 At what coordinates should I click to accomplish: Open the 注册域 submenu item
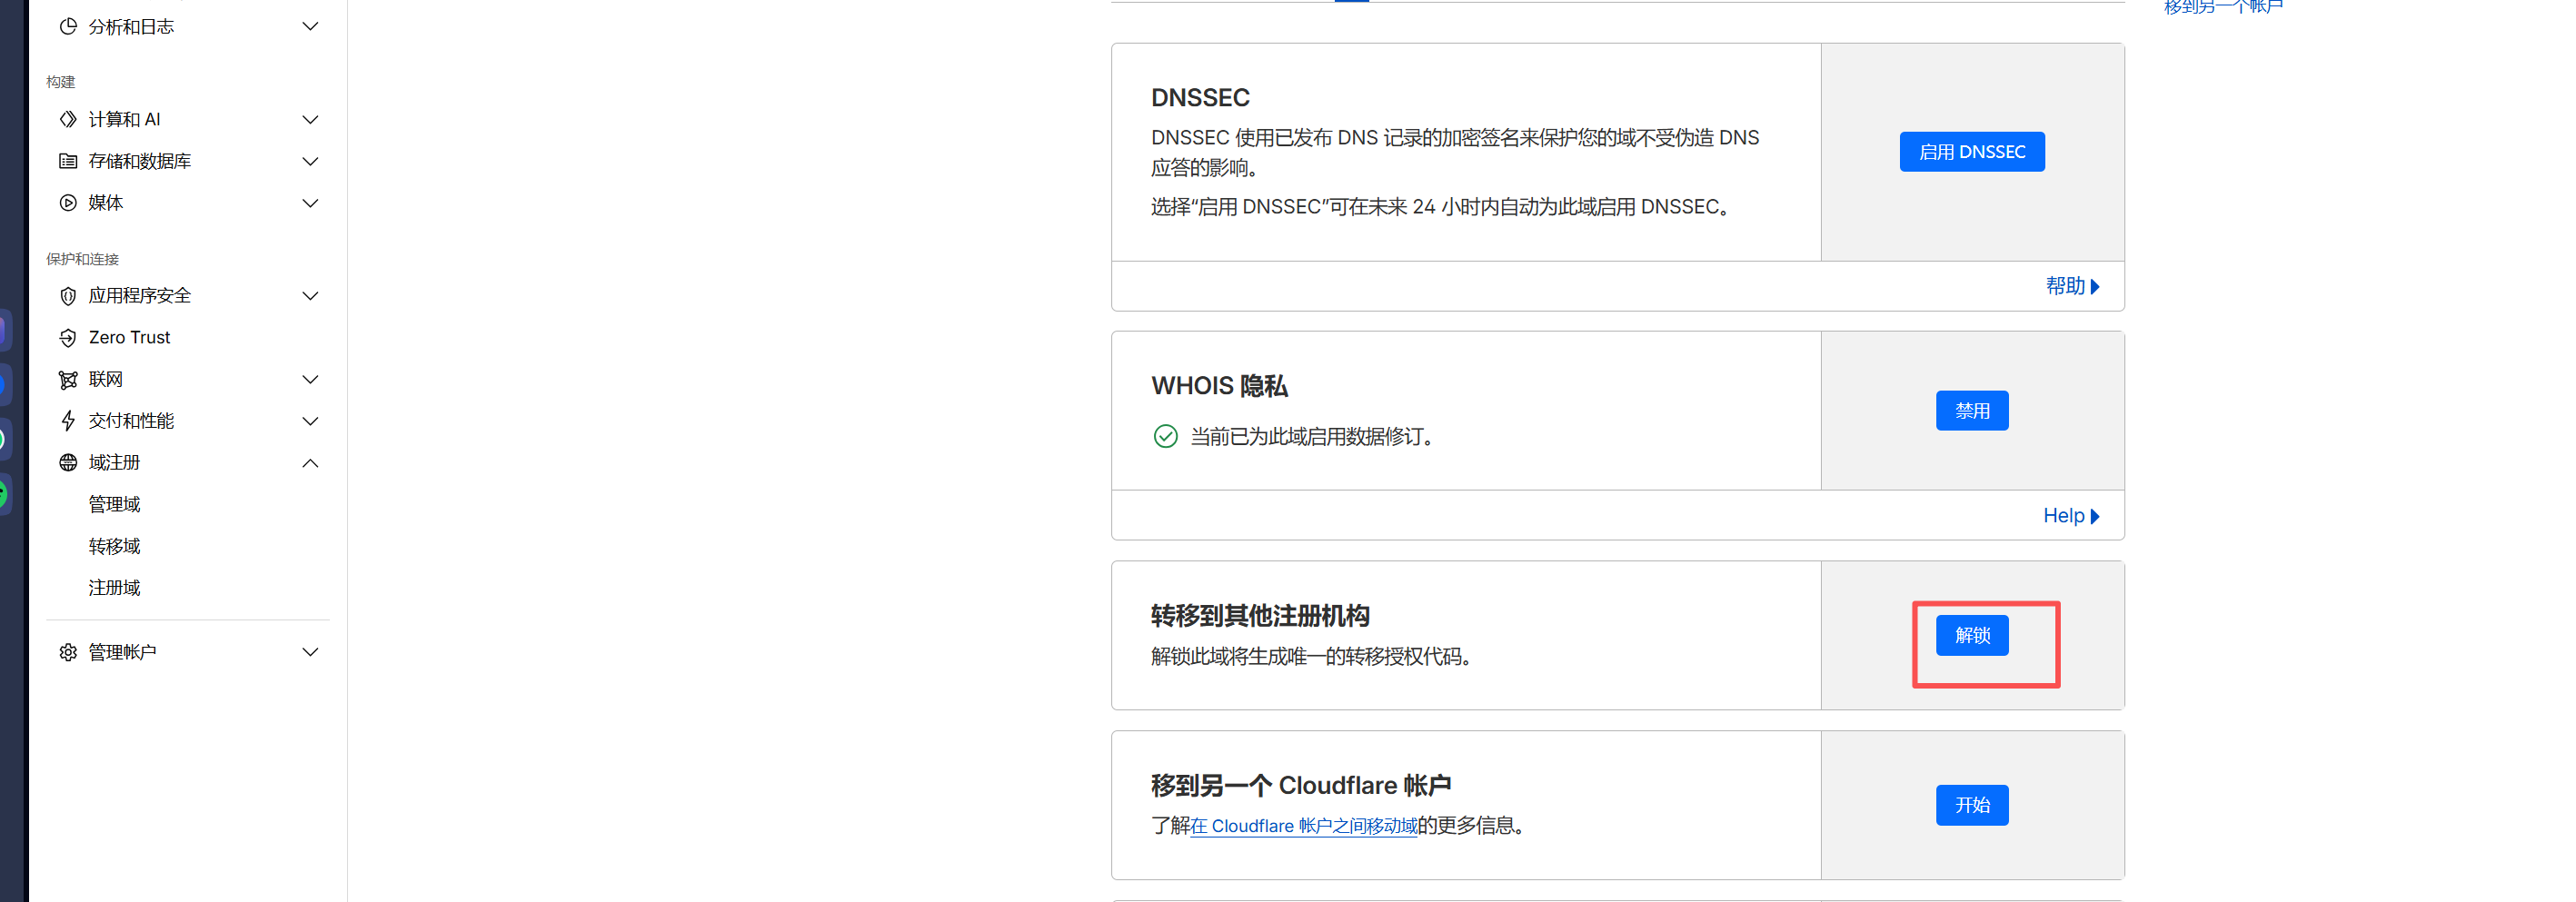click(114, 588)
